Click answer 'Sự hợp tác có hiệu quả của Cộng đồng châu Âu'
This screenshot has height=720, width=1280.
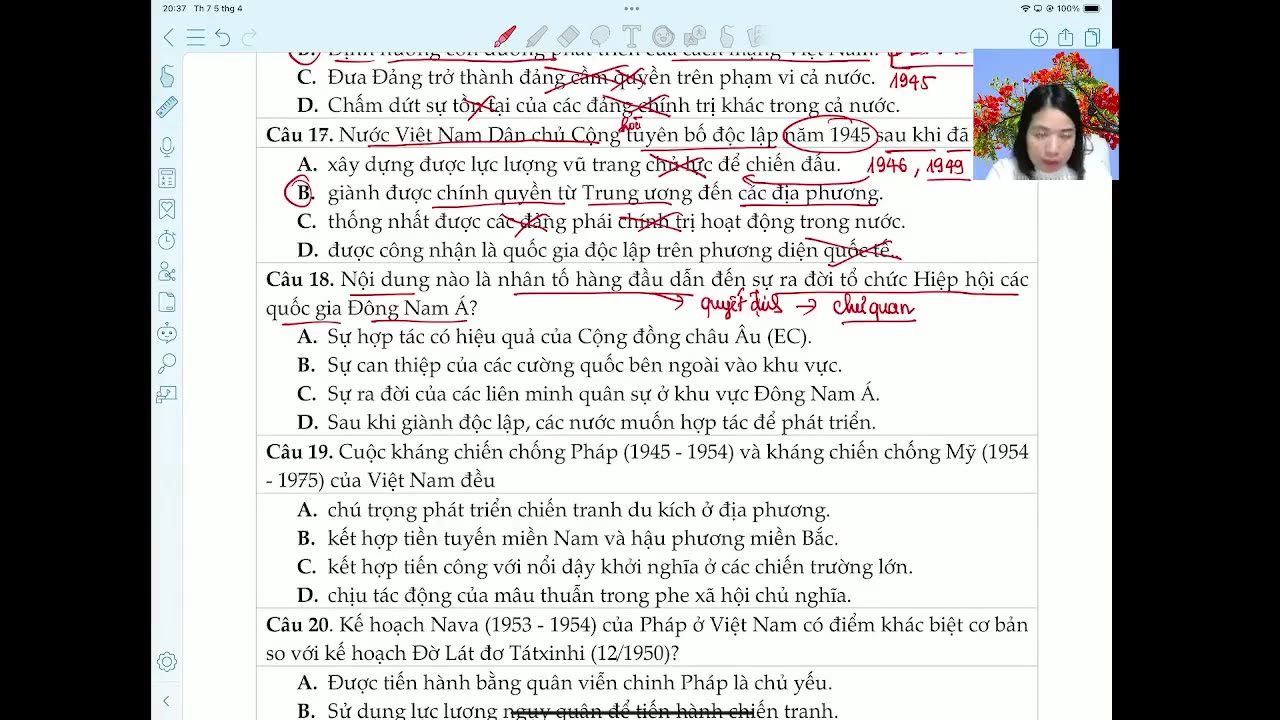click(569, 337)
